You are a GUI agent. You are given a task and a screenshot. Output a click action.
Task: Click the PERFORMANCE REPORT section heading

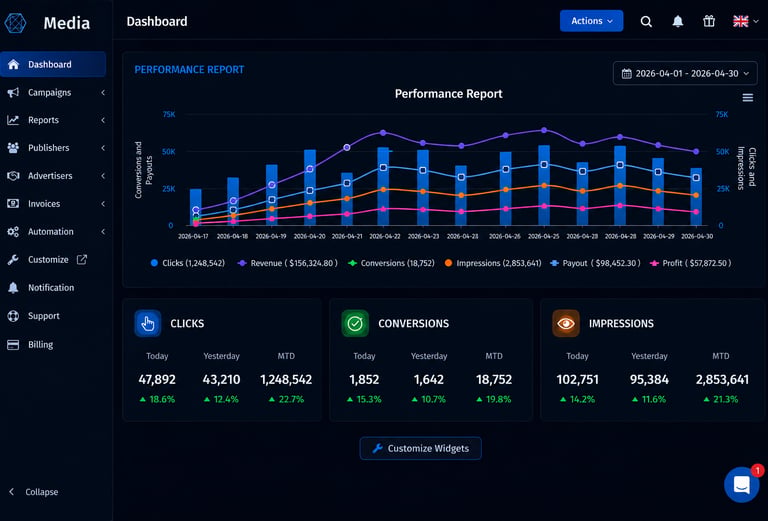click(x=189, y=70)
